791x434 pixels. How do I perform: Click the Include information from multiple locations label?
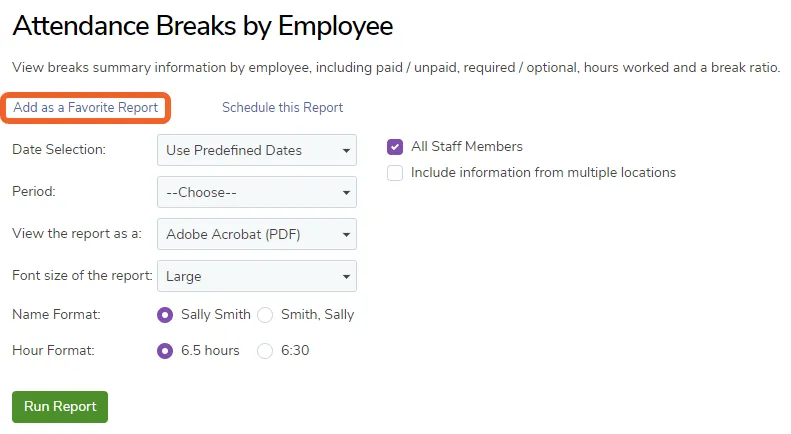point(543,173)
